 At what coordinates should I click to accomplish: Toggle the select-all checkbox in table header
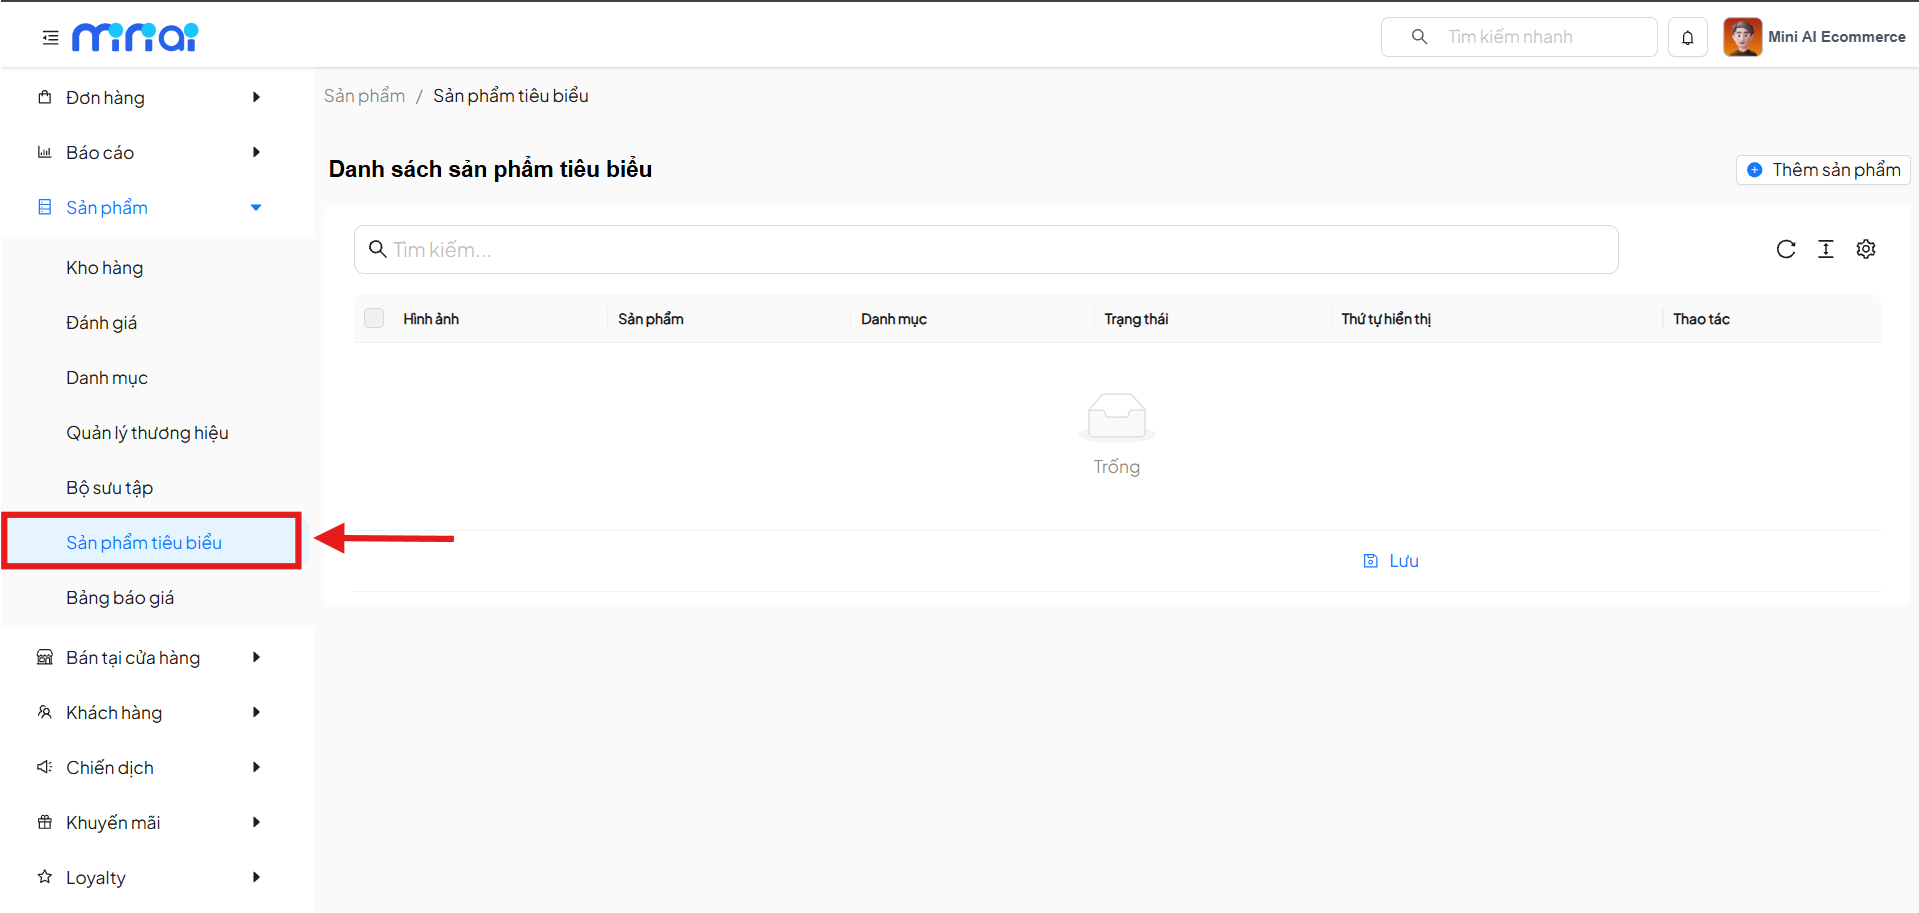(x=374, y=318)
